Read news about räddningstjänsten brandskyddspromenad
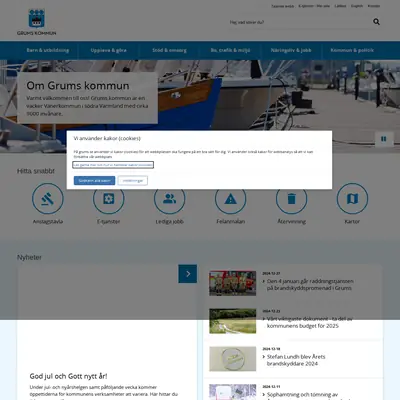The height and width of the screenshot is (400, 400). pyautogui.click(x=309, y=285)
